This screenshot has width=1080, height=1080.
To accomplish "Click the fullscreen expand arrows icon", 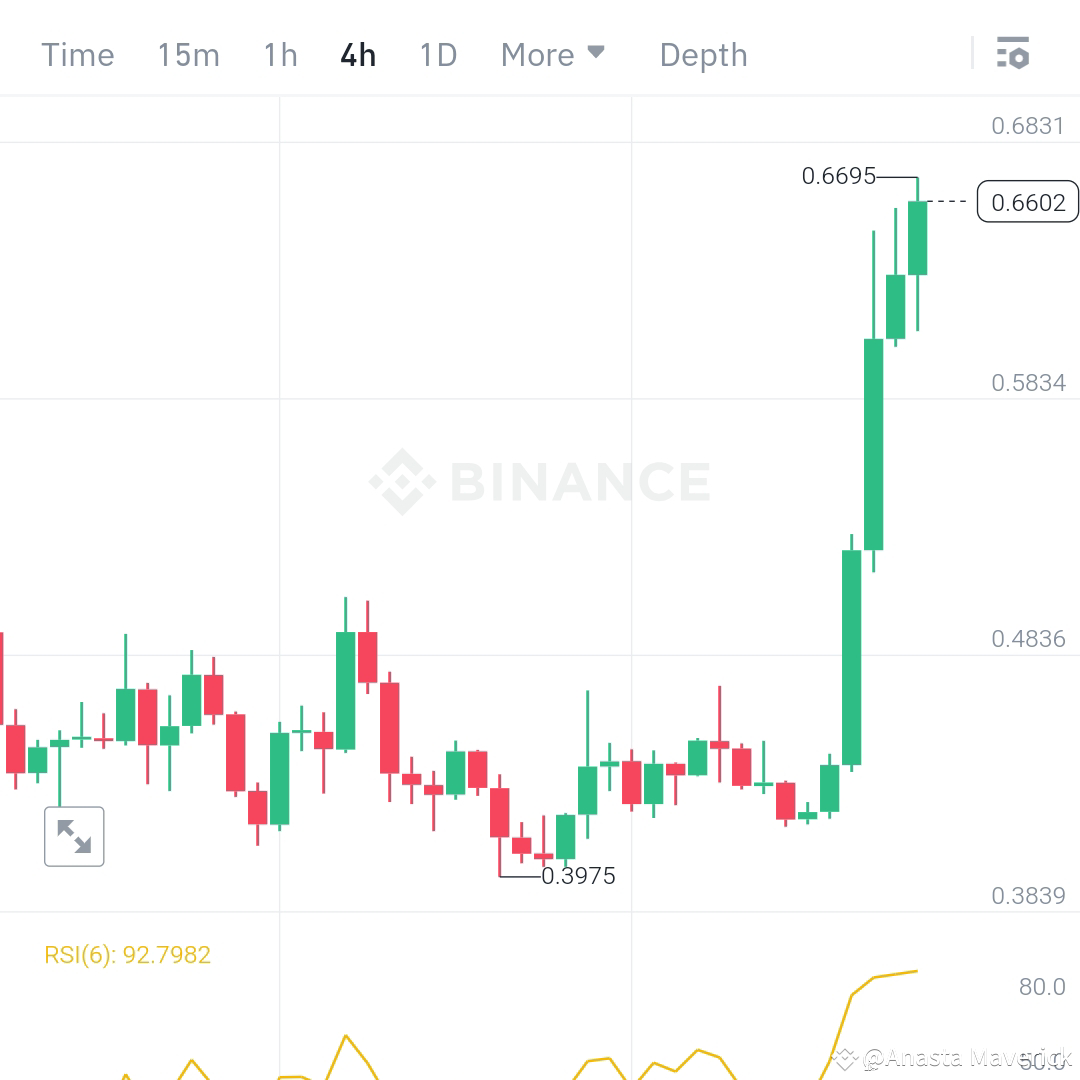I will [74, 836].
